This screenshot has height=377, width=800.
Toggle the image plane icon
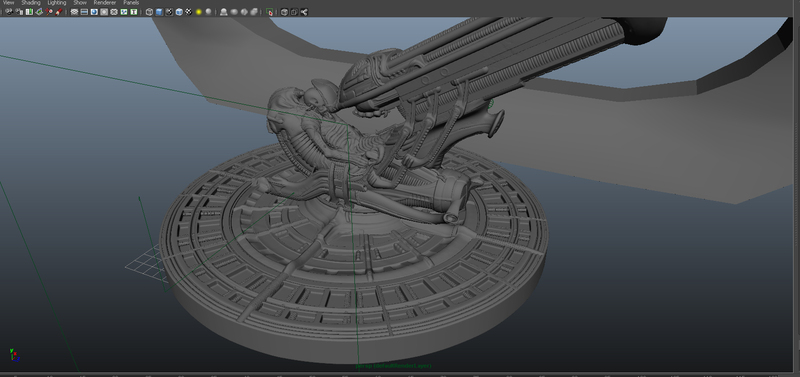point(39,12)
